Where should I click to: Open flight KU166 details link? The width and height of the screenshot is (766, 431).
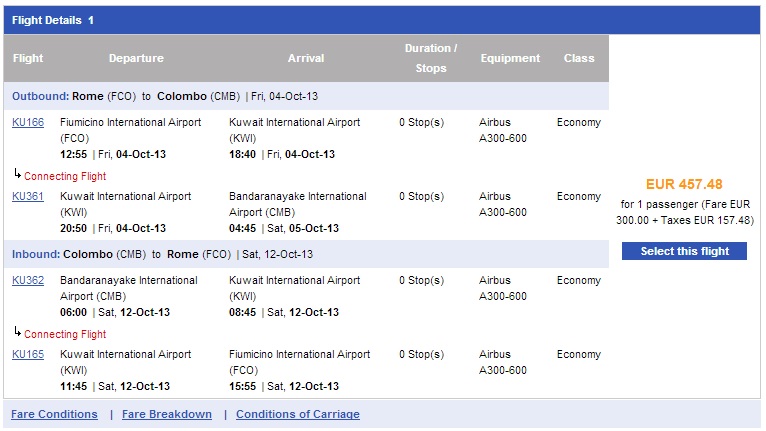[28, 122]
